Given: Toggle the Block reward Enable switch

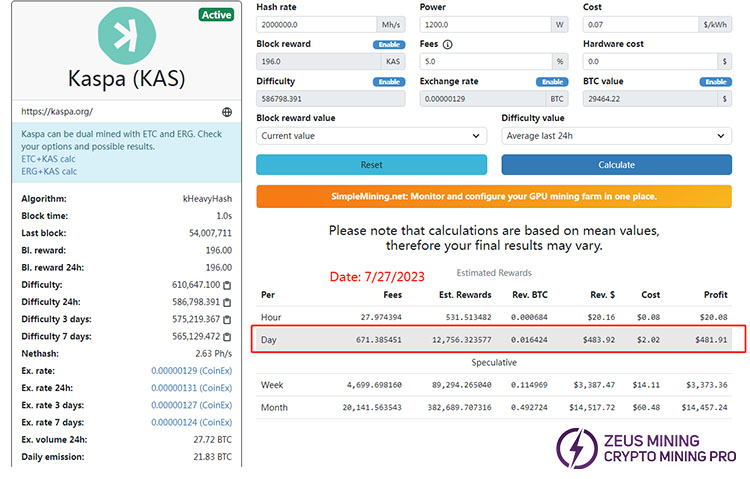Looking at the screenshot, I should pos(388,45).
